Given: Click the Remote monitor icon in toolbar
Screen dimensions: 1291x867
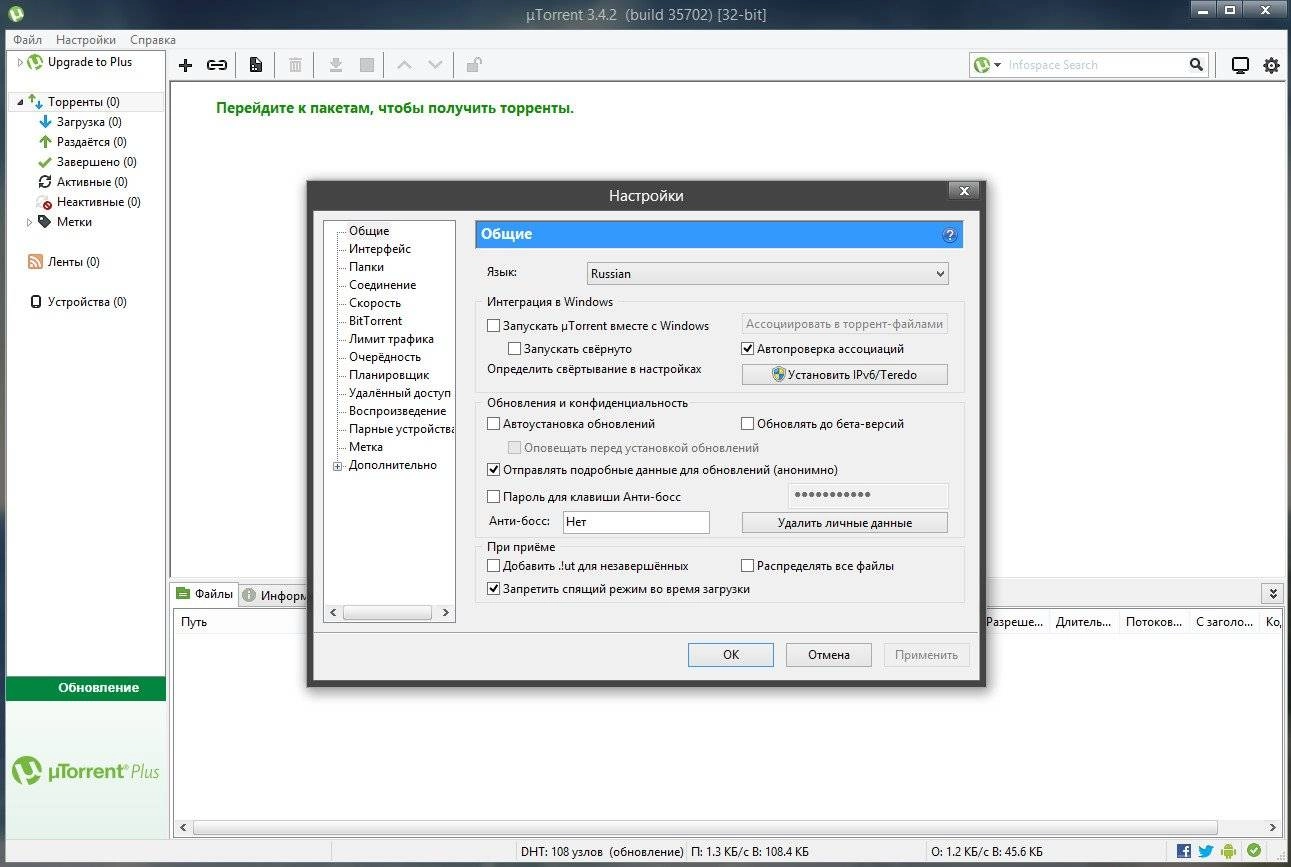Looking at the screenshot, I should point(1240,65).
